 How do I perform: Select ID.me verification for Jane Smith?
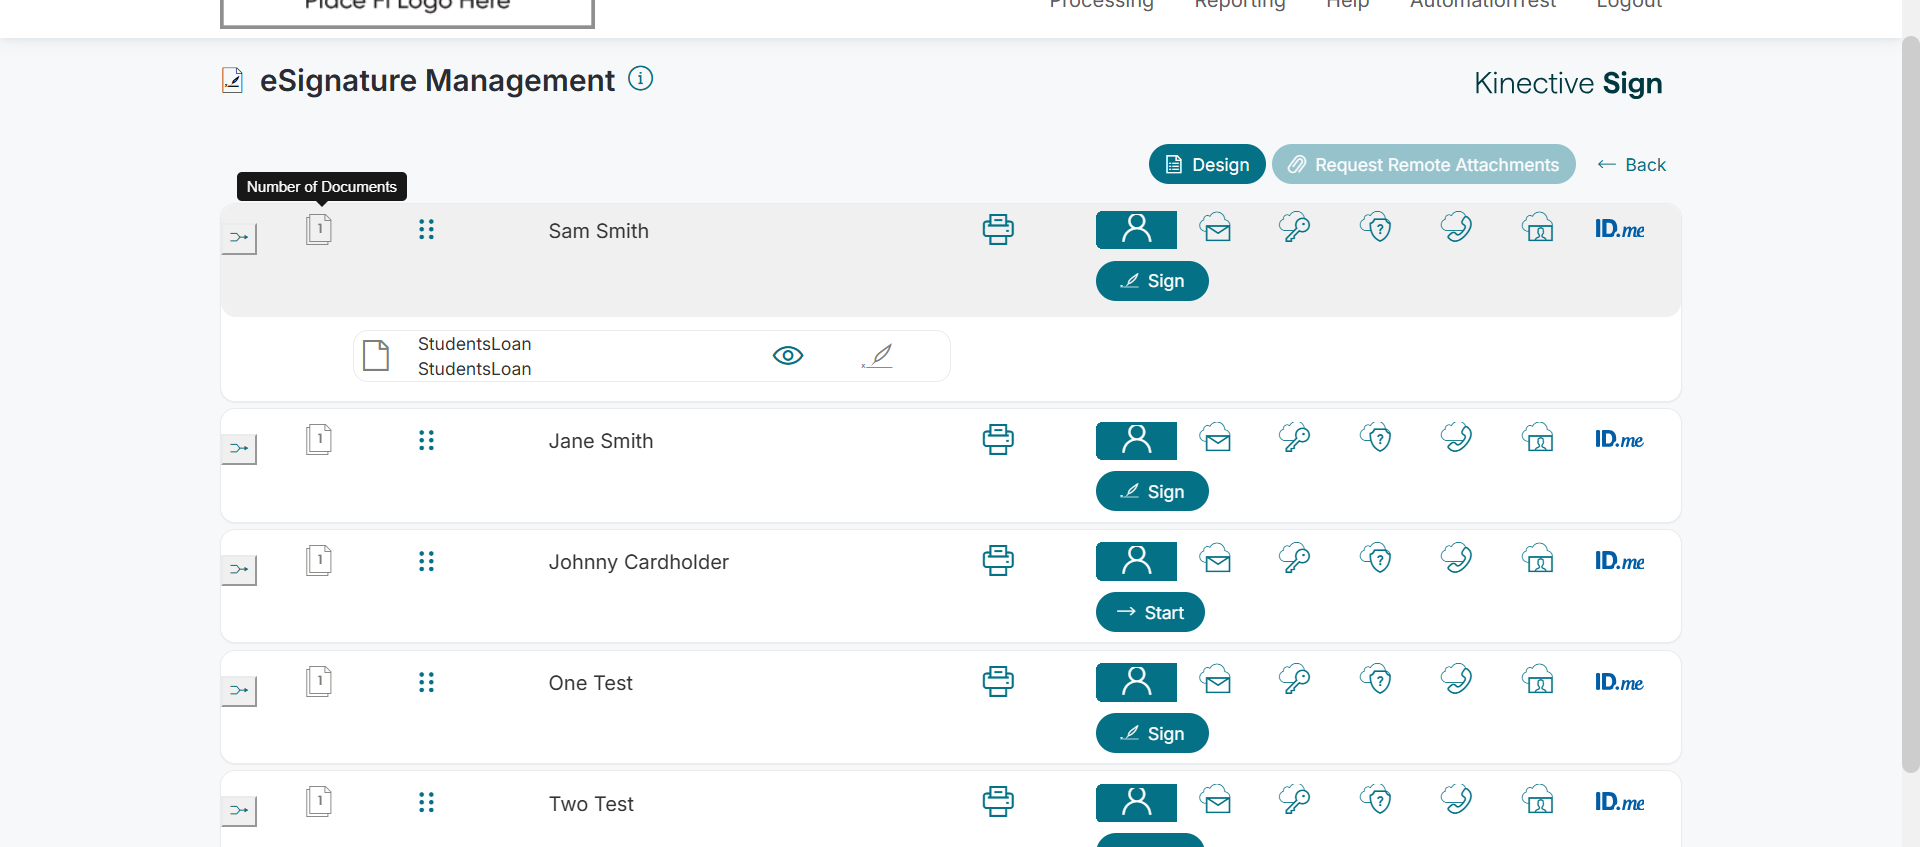[1619, 440]
